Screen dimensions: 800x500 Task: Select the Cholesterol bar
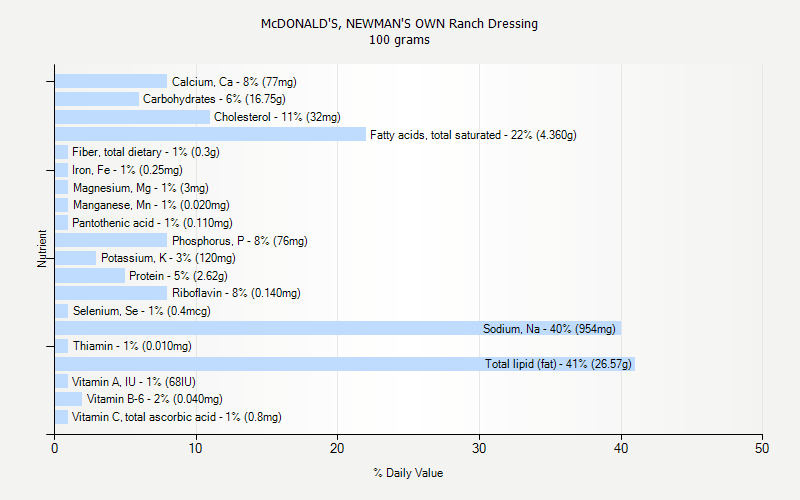(133, 117)
